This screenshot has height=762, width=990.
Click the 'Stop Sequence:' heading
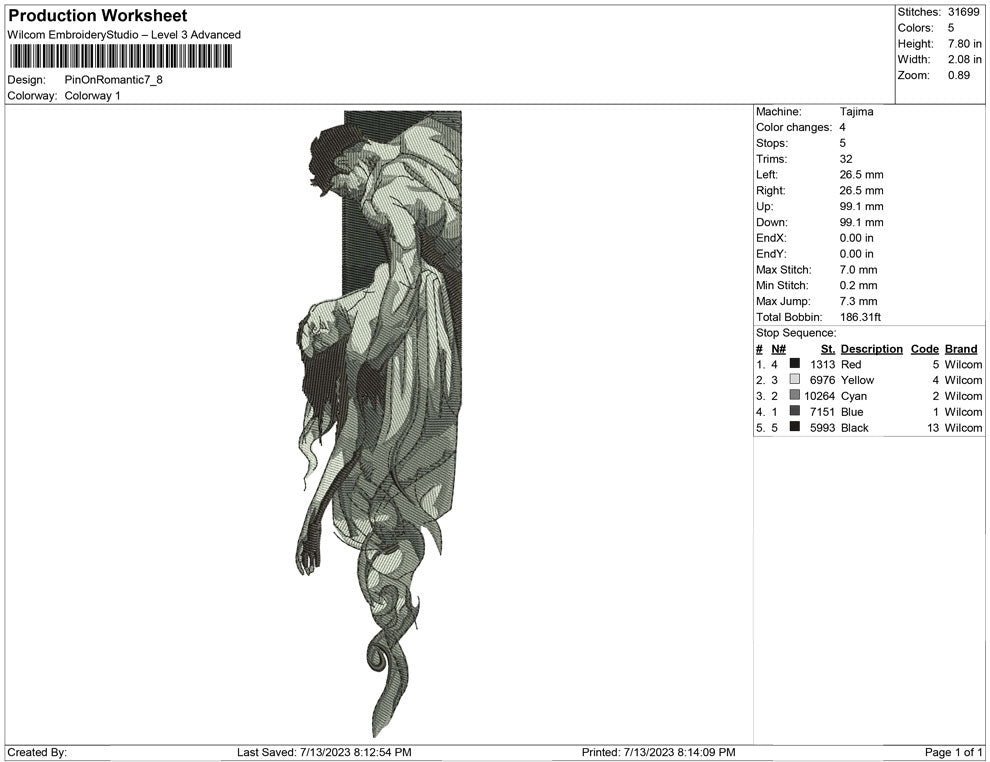[x=796, y=333]
